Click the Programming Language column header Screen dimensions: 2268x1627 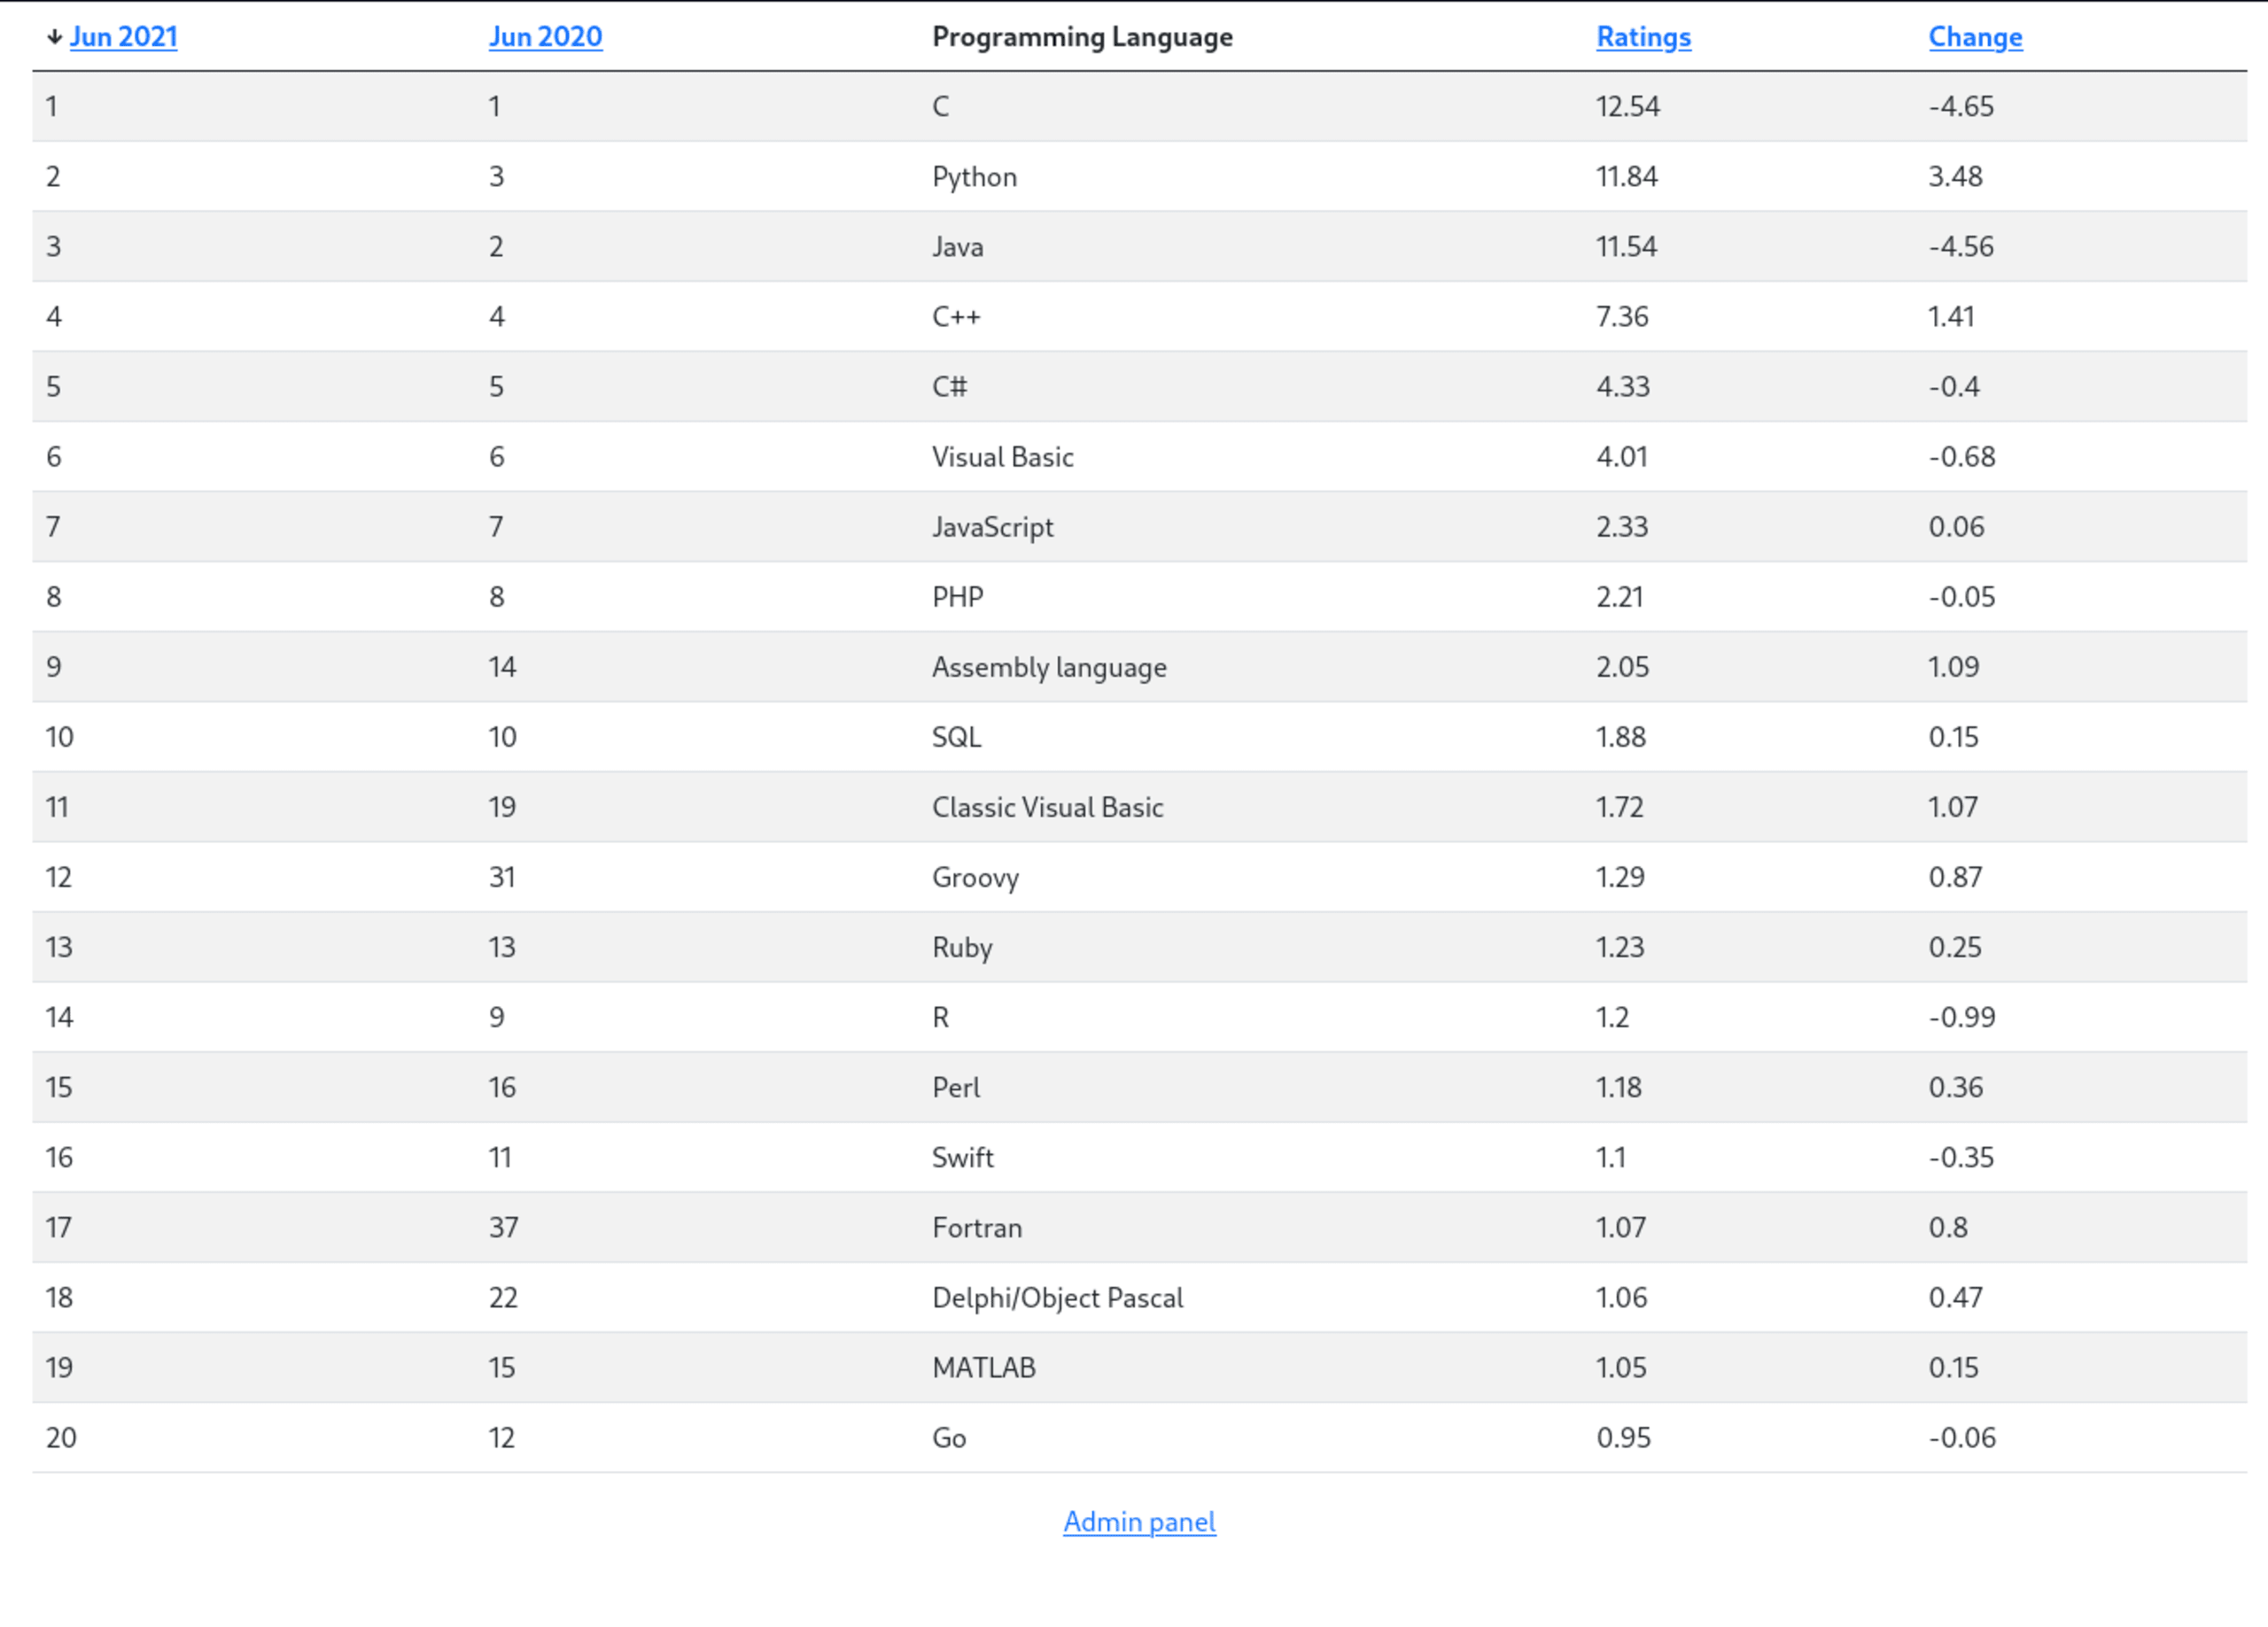pos(1082,37)
